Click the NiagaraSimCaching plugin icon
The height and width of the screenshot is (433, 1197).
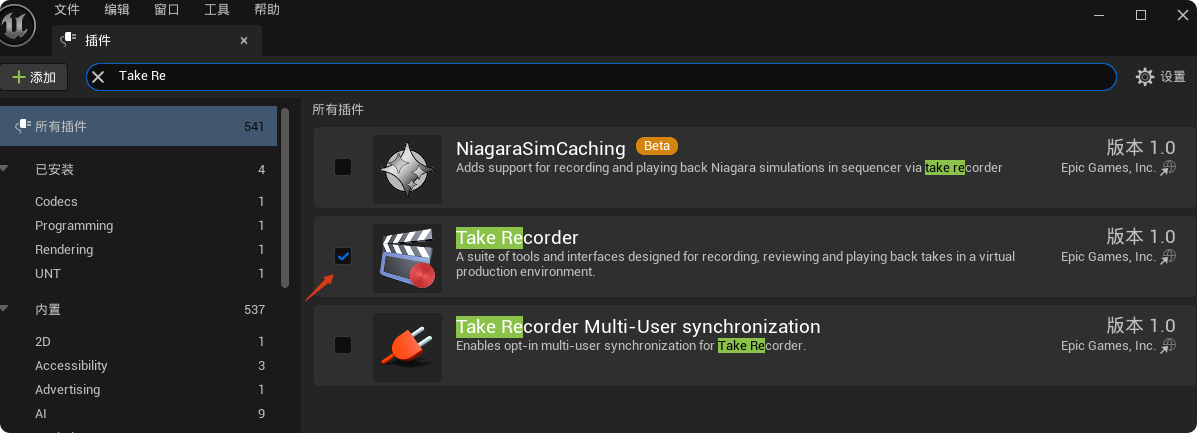(x=408, y=169)
